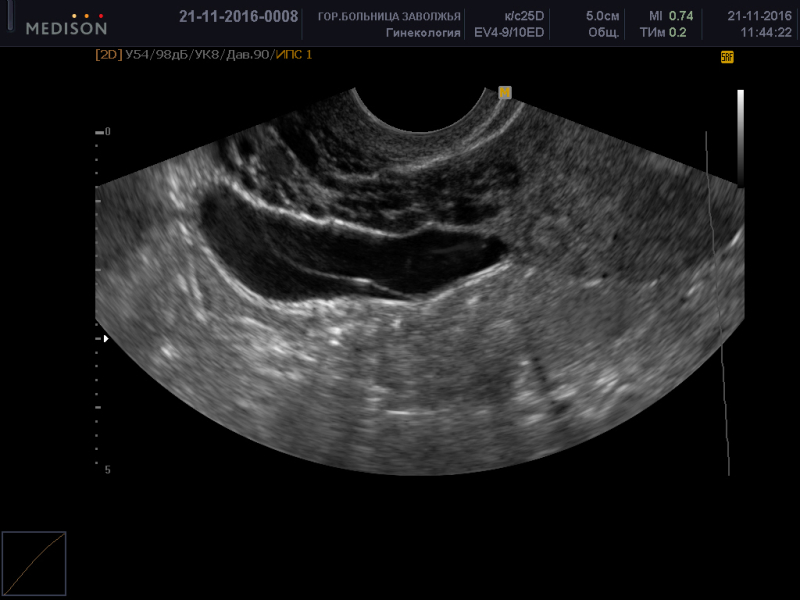Click the time 11:44:22
The height and width of the screenshot is (600, 800).
(766, 33)
